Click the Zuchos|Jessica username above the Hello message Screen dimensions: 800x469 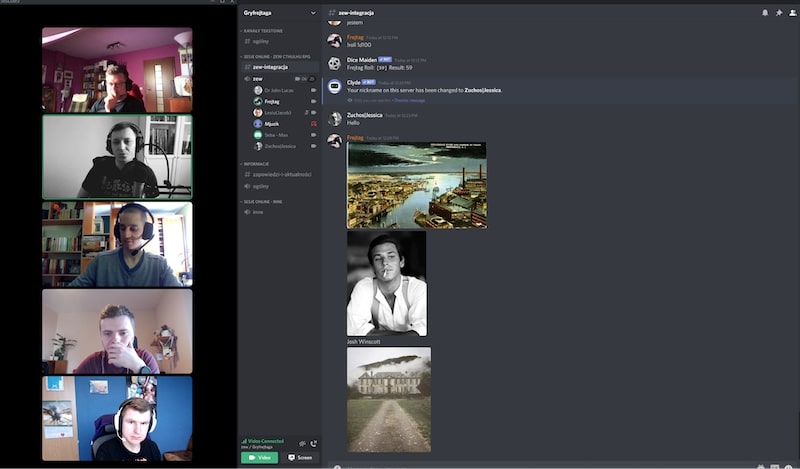365,115
